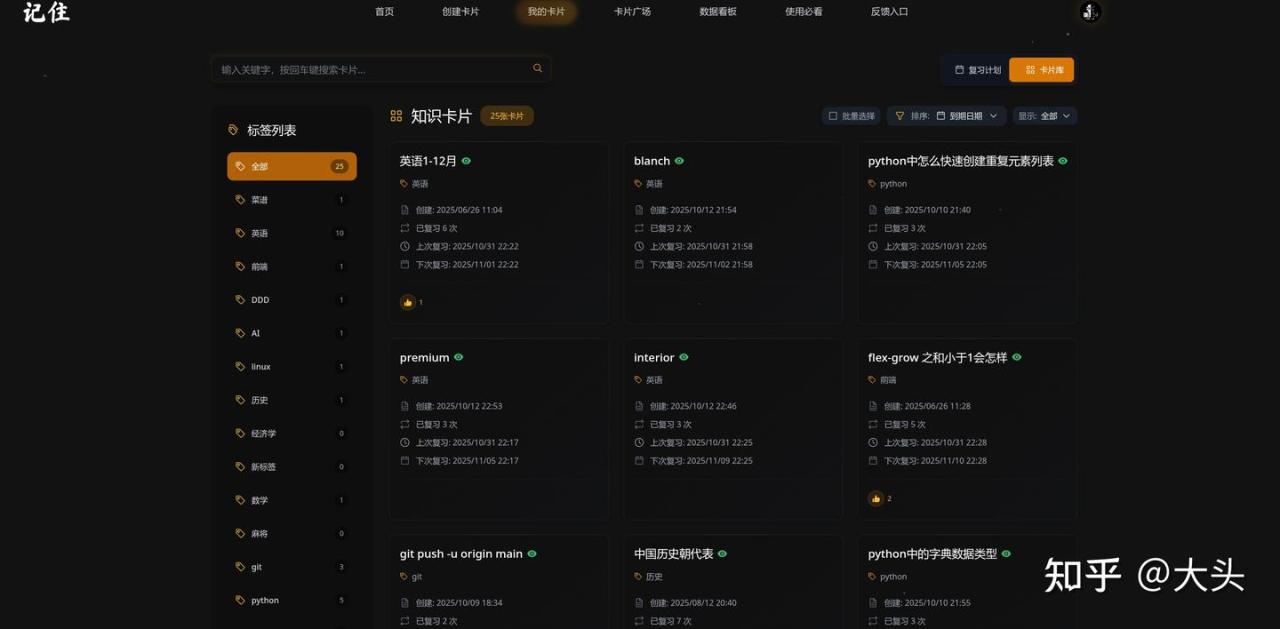
Task: Go to 卡片广场 in the top navigation
Action: click(632, 12)
